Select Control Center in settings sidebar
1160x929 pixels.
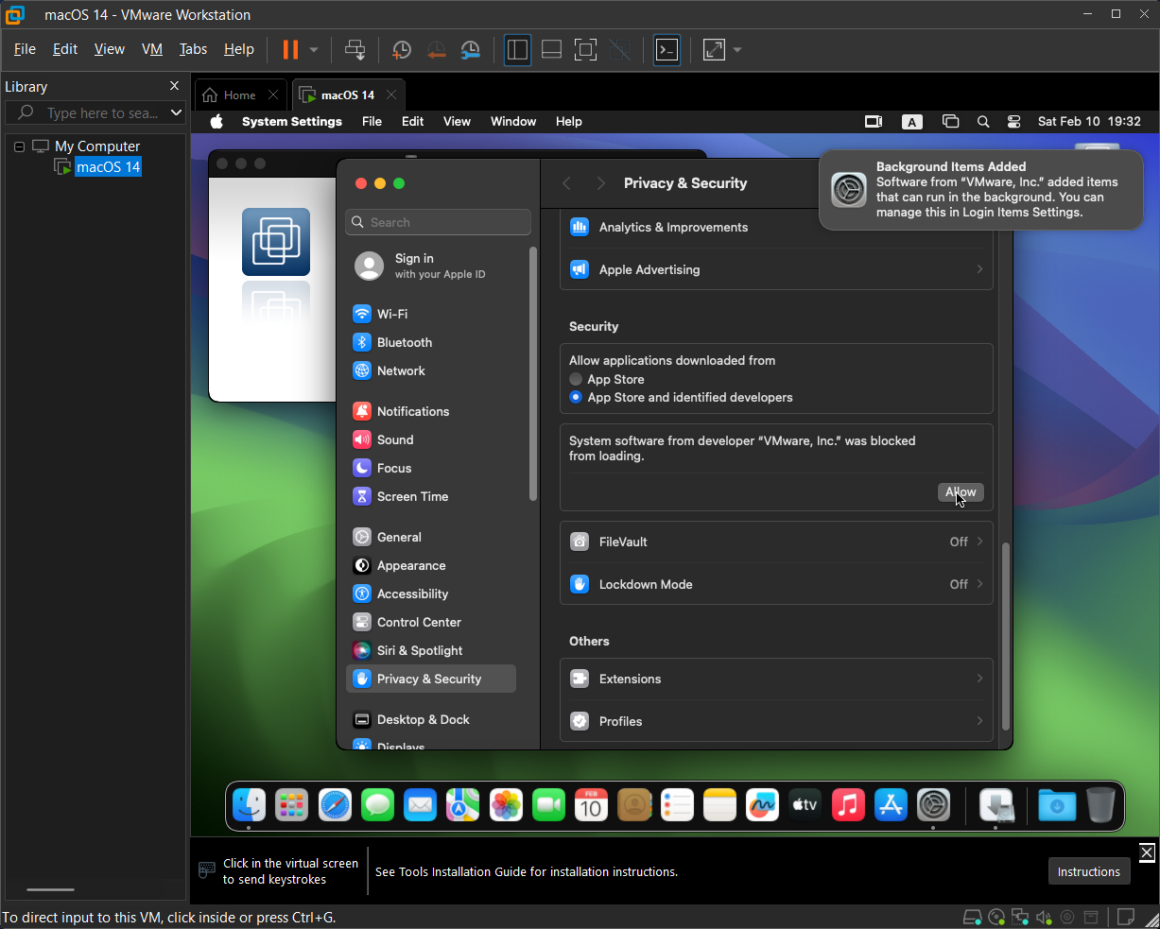(x=431, y=622)
